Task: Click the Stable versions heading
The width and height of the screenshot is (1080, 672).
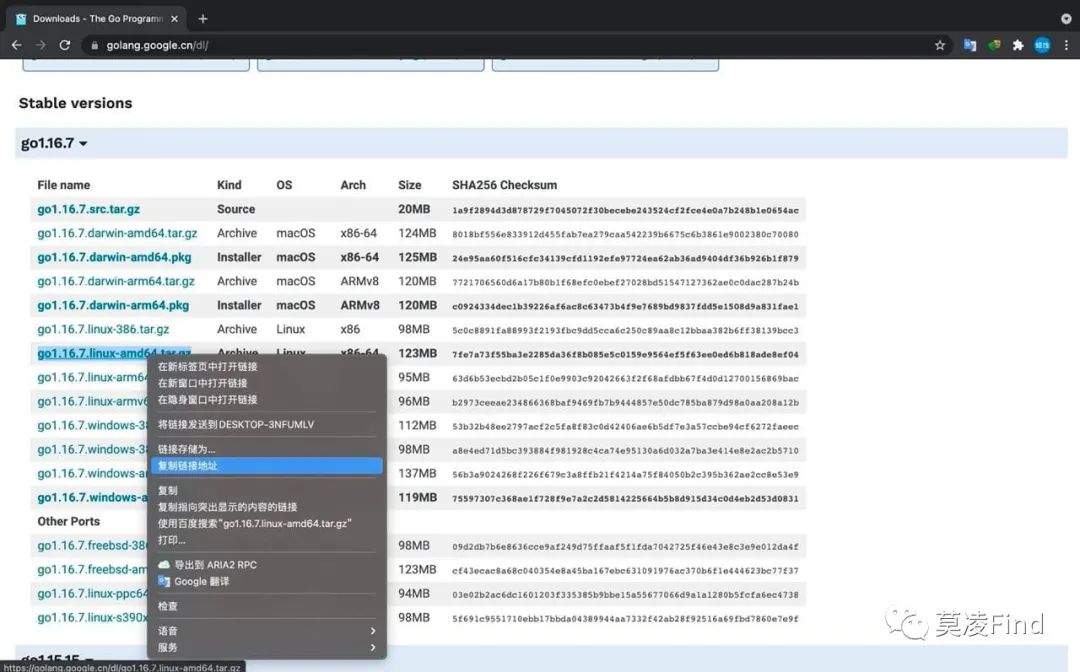Action: coord(75,103)
